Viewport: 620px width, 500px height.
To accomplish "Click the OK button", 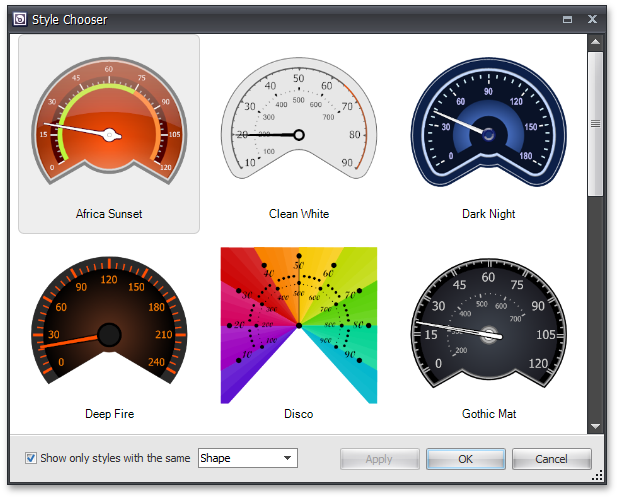I will [x=465, y=459].
